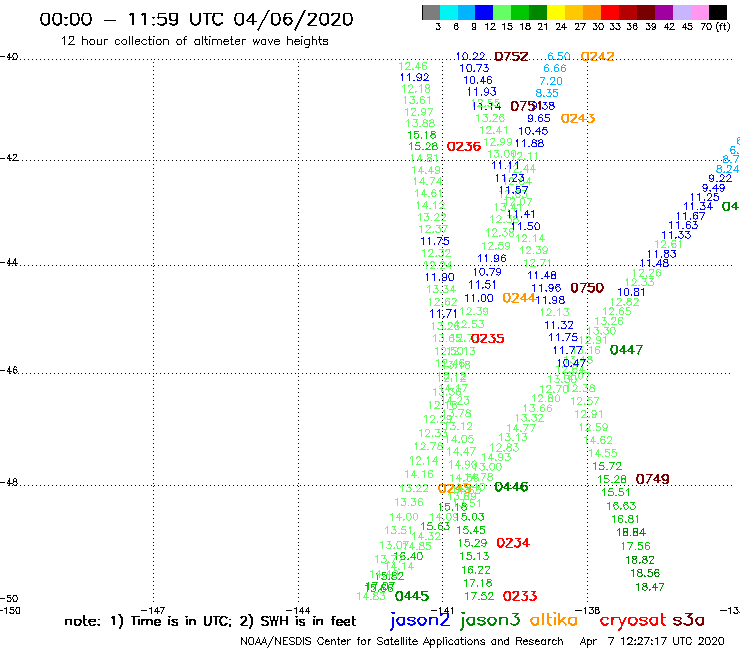Viewport: 740px width, 650px height.
Task: Click the 0243 altika pass time label
Action: click(578, 118)
